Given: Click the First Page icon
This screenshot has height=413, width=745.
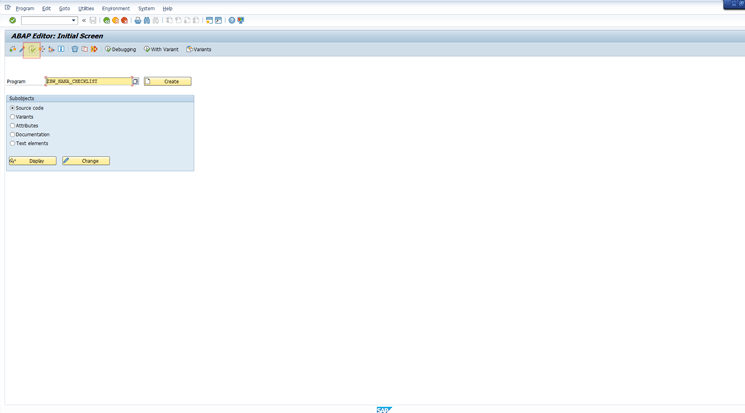Looking at the screenshot, I should [x=169, y=20].
